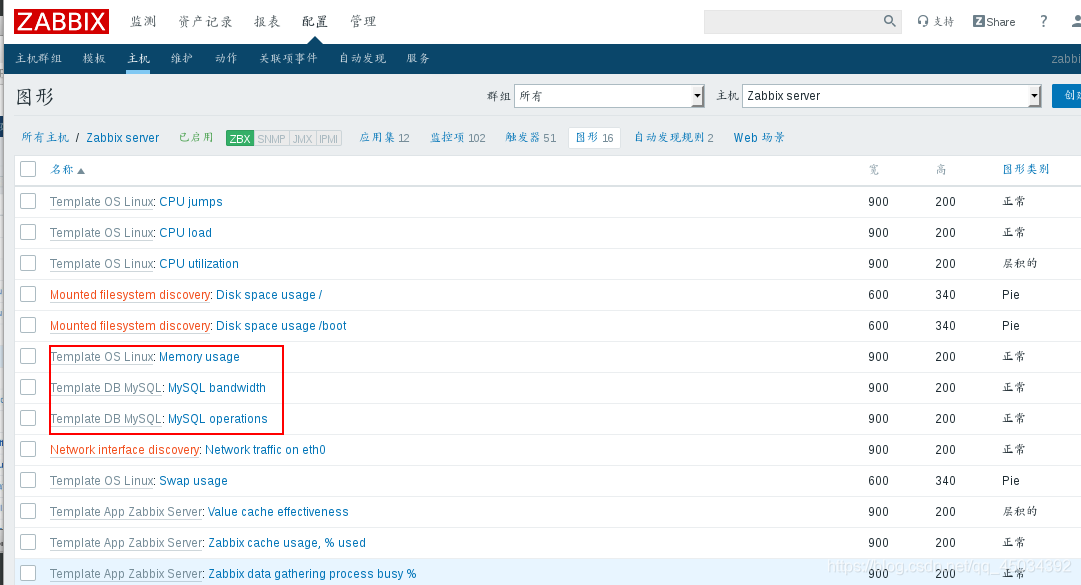Open Zabbix cache usage, % used graph
This screenshot has width=1081, height=585.
click(x=287, y=543)
